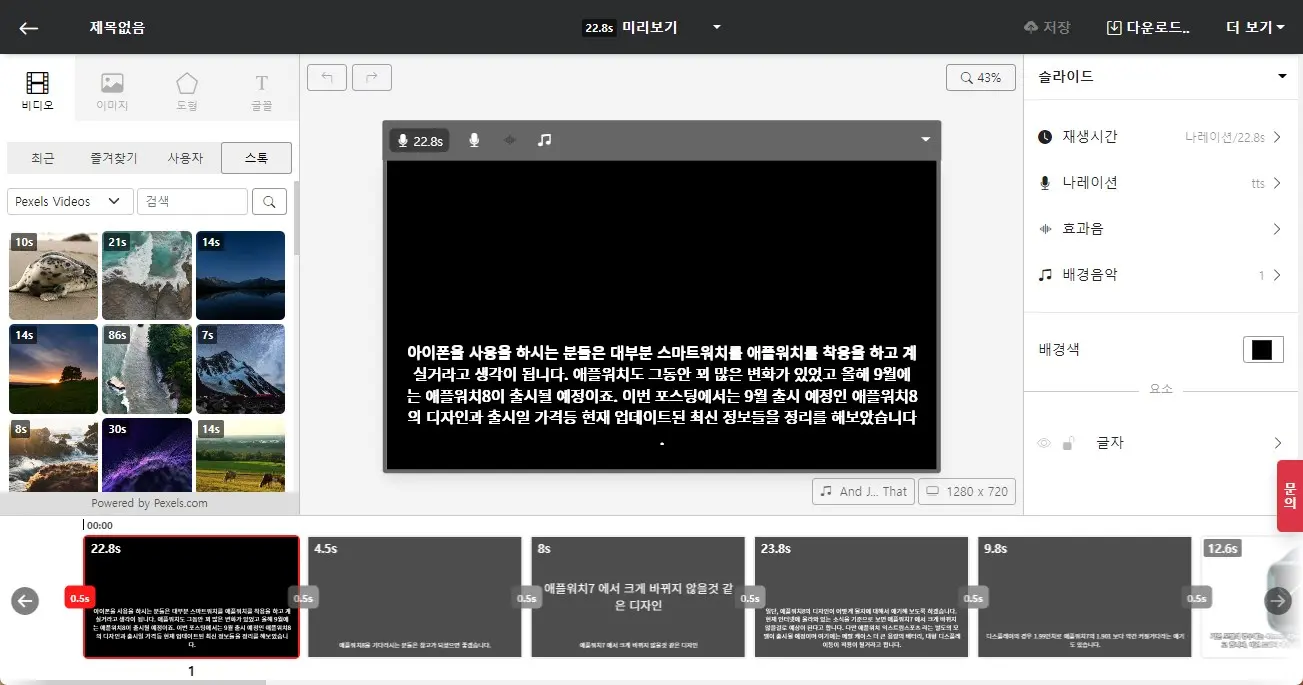Click the music note icon on slide header
Screen dimensions: 1303x685
[x=544, y=141]
